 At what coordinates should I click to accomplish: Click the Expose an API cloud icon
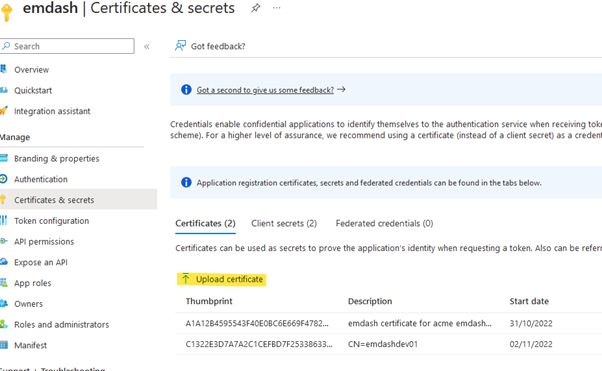tap(3, 262)
